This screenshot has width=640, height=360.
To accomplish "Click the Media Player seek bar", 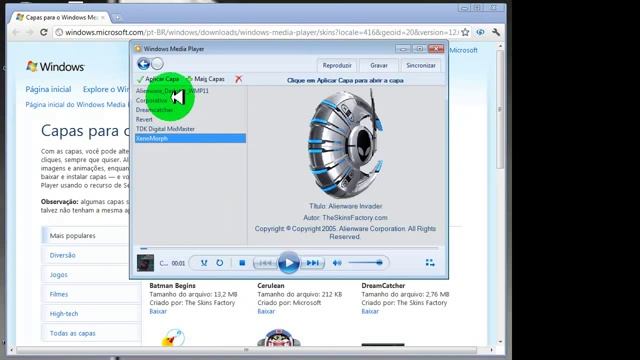I will pyautogui.click(x=289, y=248).
